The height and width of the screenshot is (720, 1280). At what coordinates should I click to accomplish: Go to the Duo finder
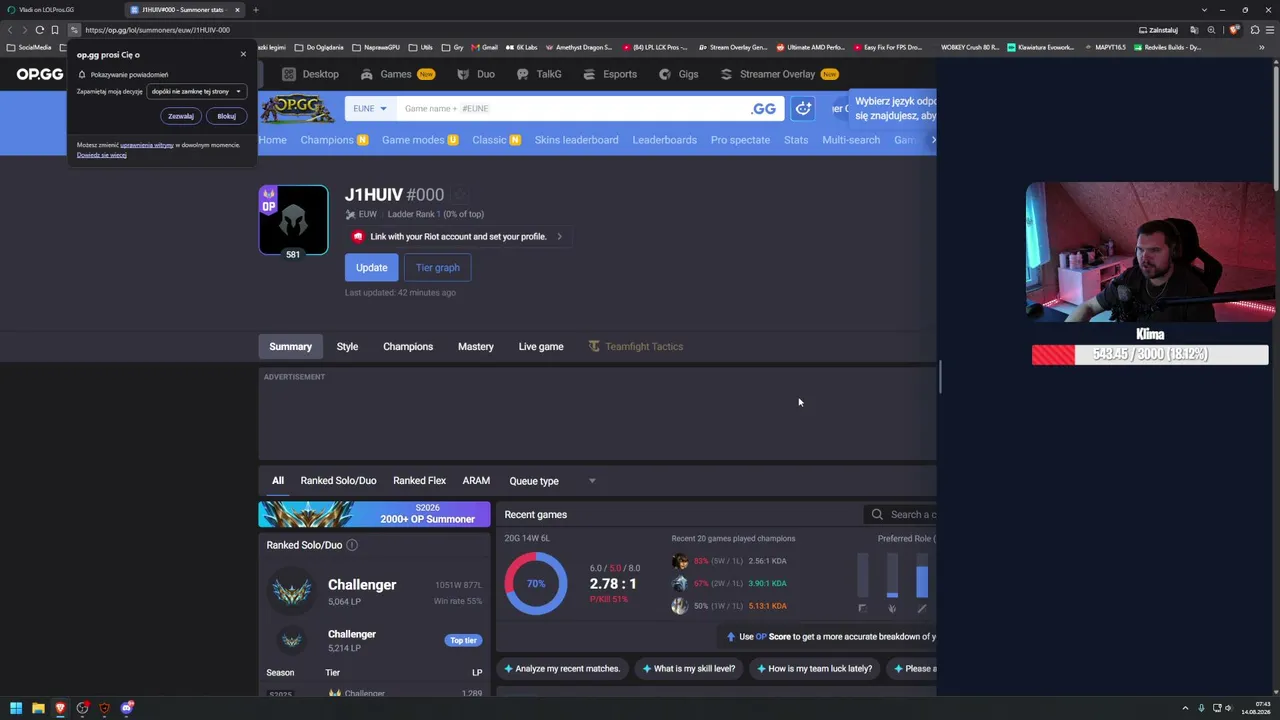click(x=476, y=74)
